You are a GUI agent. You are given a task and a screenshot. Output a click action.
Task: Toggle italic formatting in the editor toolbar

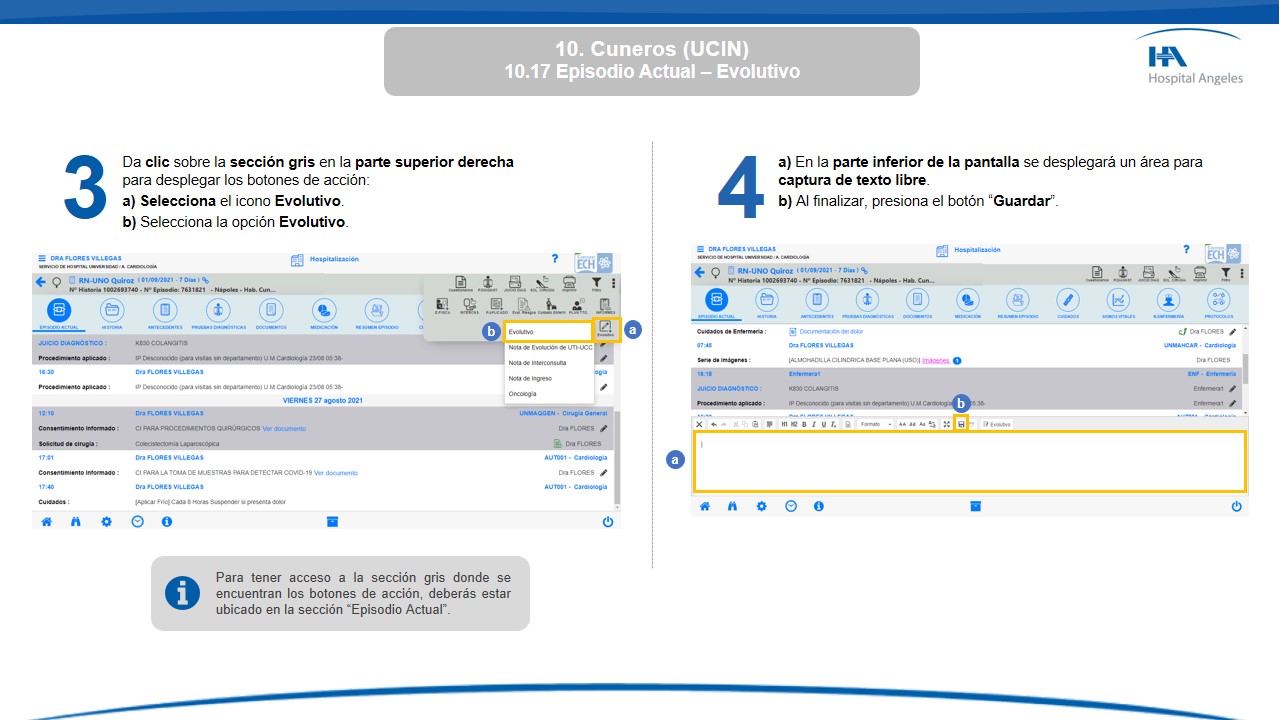coord(812,424)
